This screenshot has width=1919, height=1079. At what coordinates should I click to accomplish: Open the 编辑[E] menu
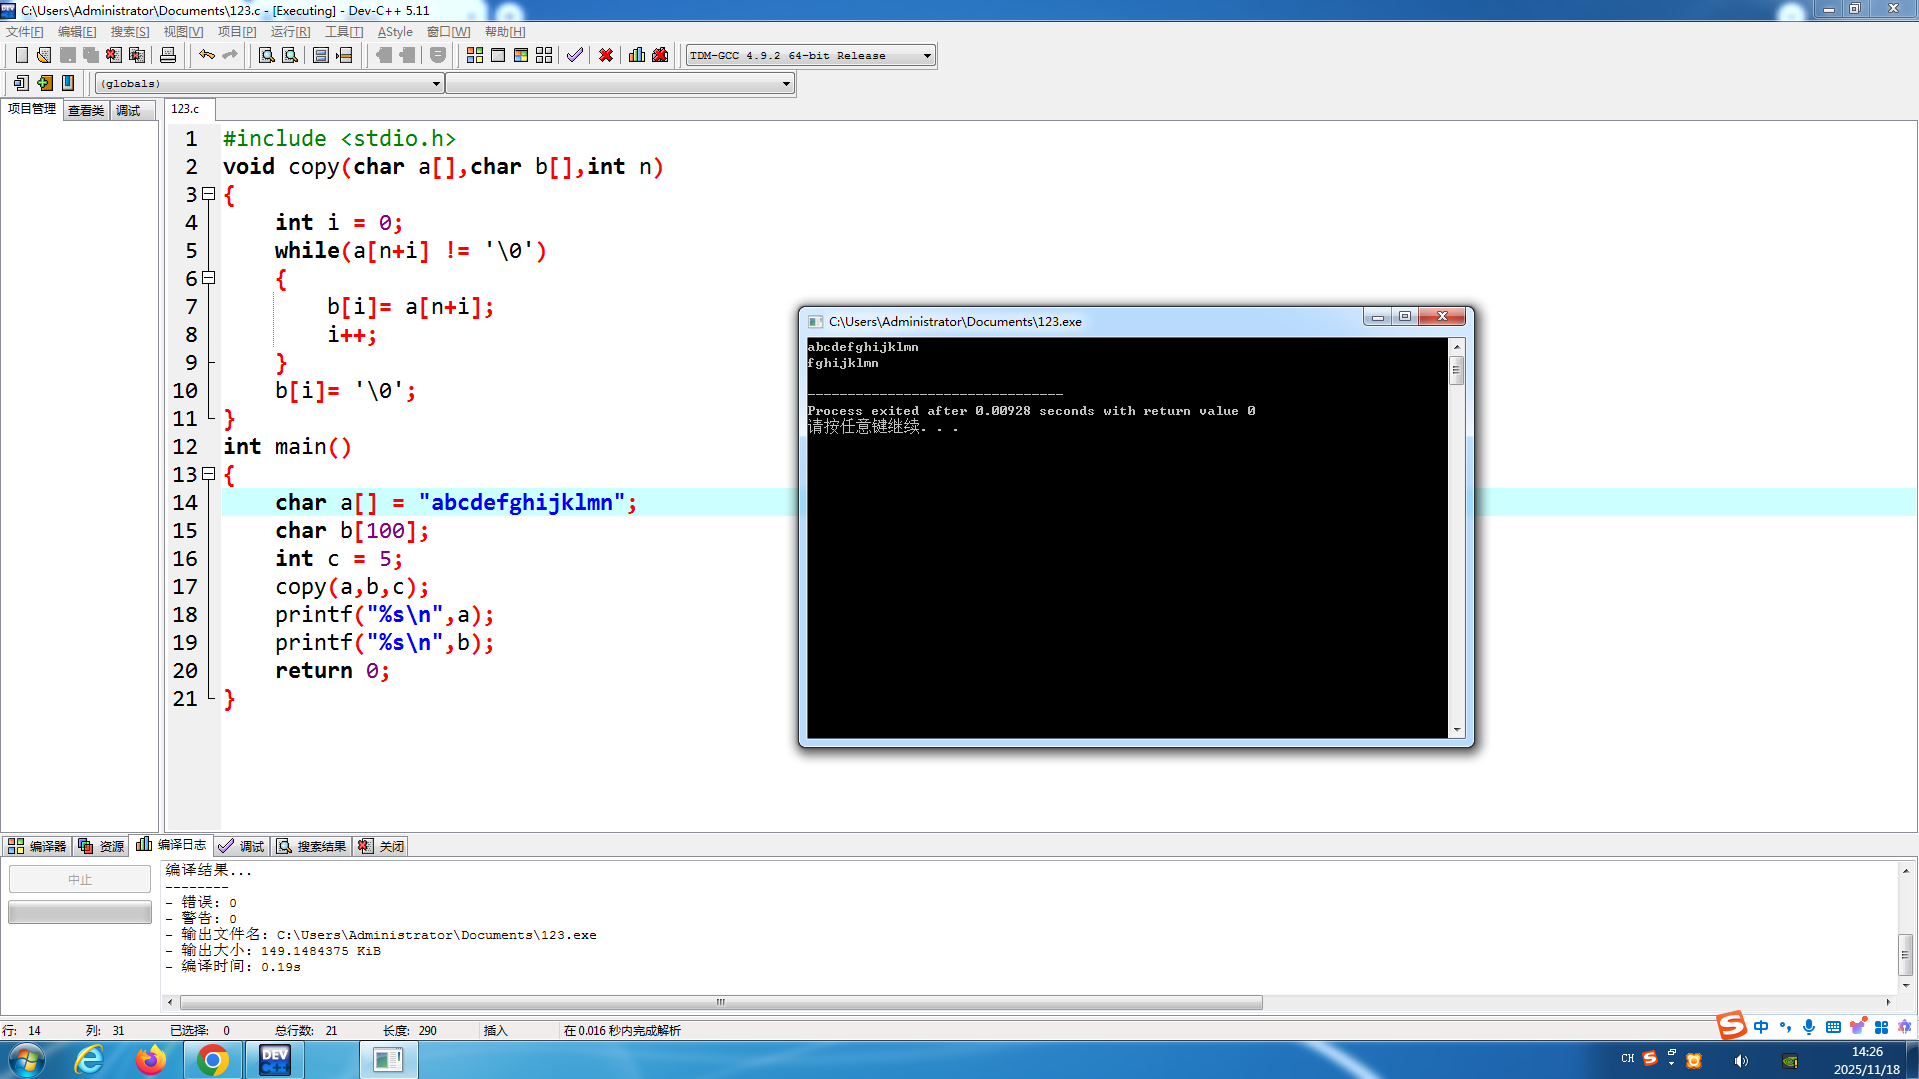click(77, 32)
